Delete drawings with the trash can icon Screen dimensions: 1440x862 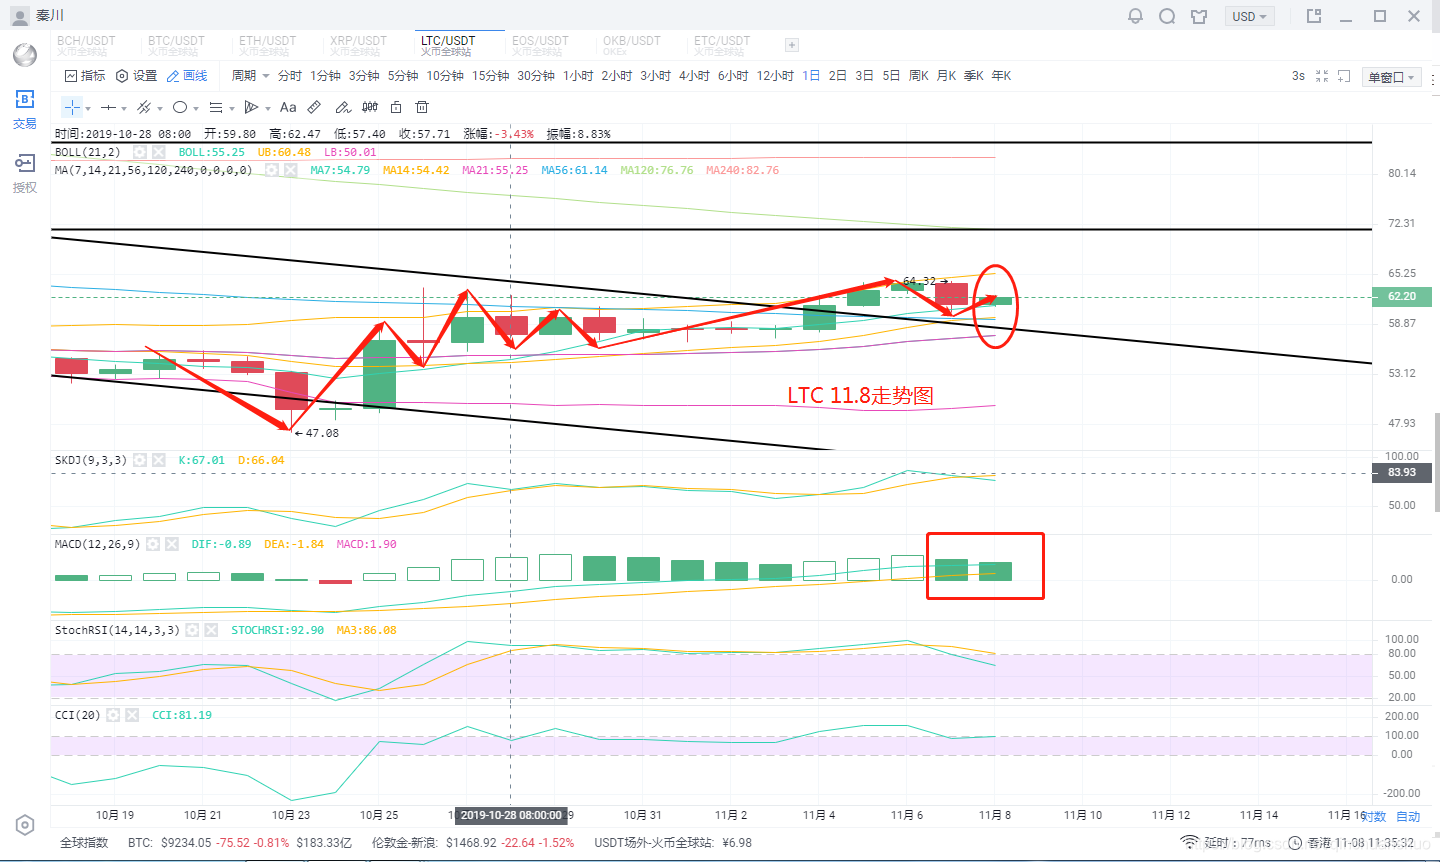coord(422,107)
